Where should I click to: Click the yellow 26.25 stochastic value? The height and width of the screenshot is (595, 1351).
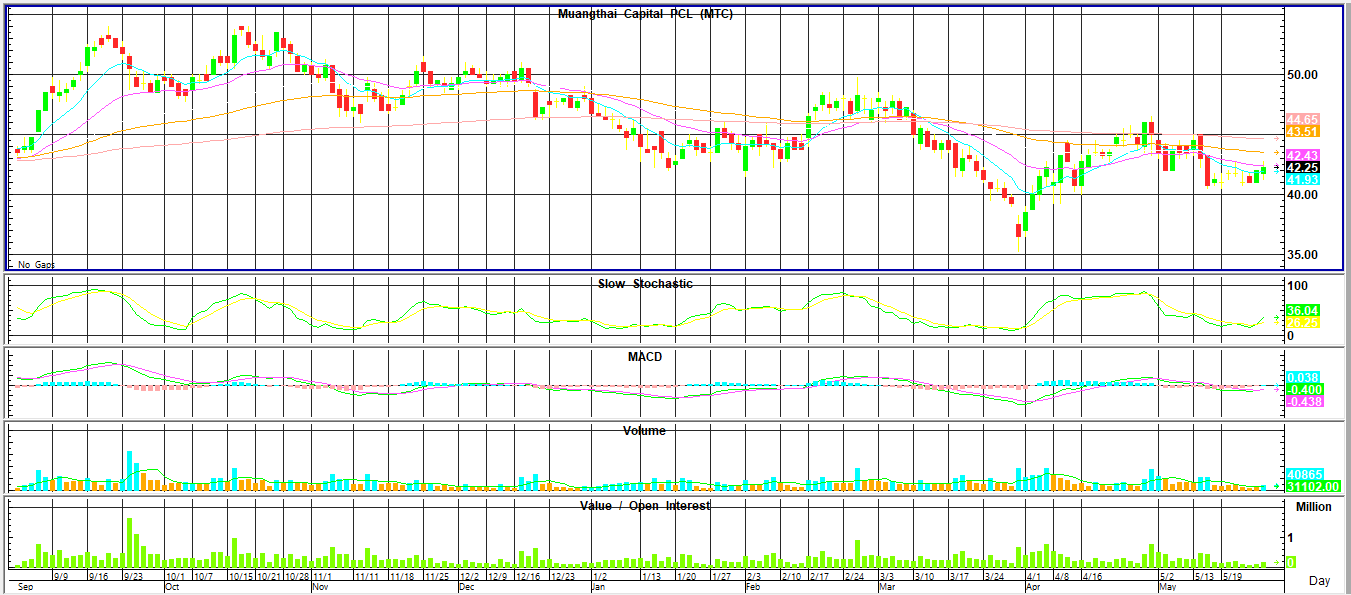pyautogui.click(x=1303, y=323)
